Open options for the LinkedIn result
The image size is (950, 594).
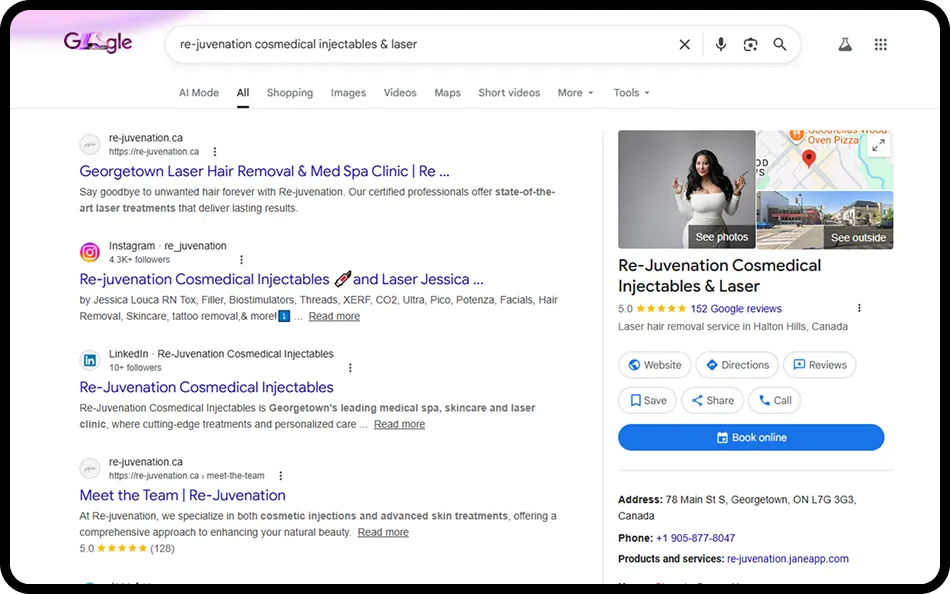coord(350,367)
